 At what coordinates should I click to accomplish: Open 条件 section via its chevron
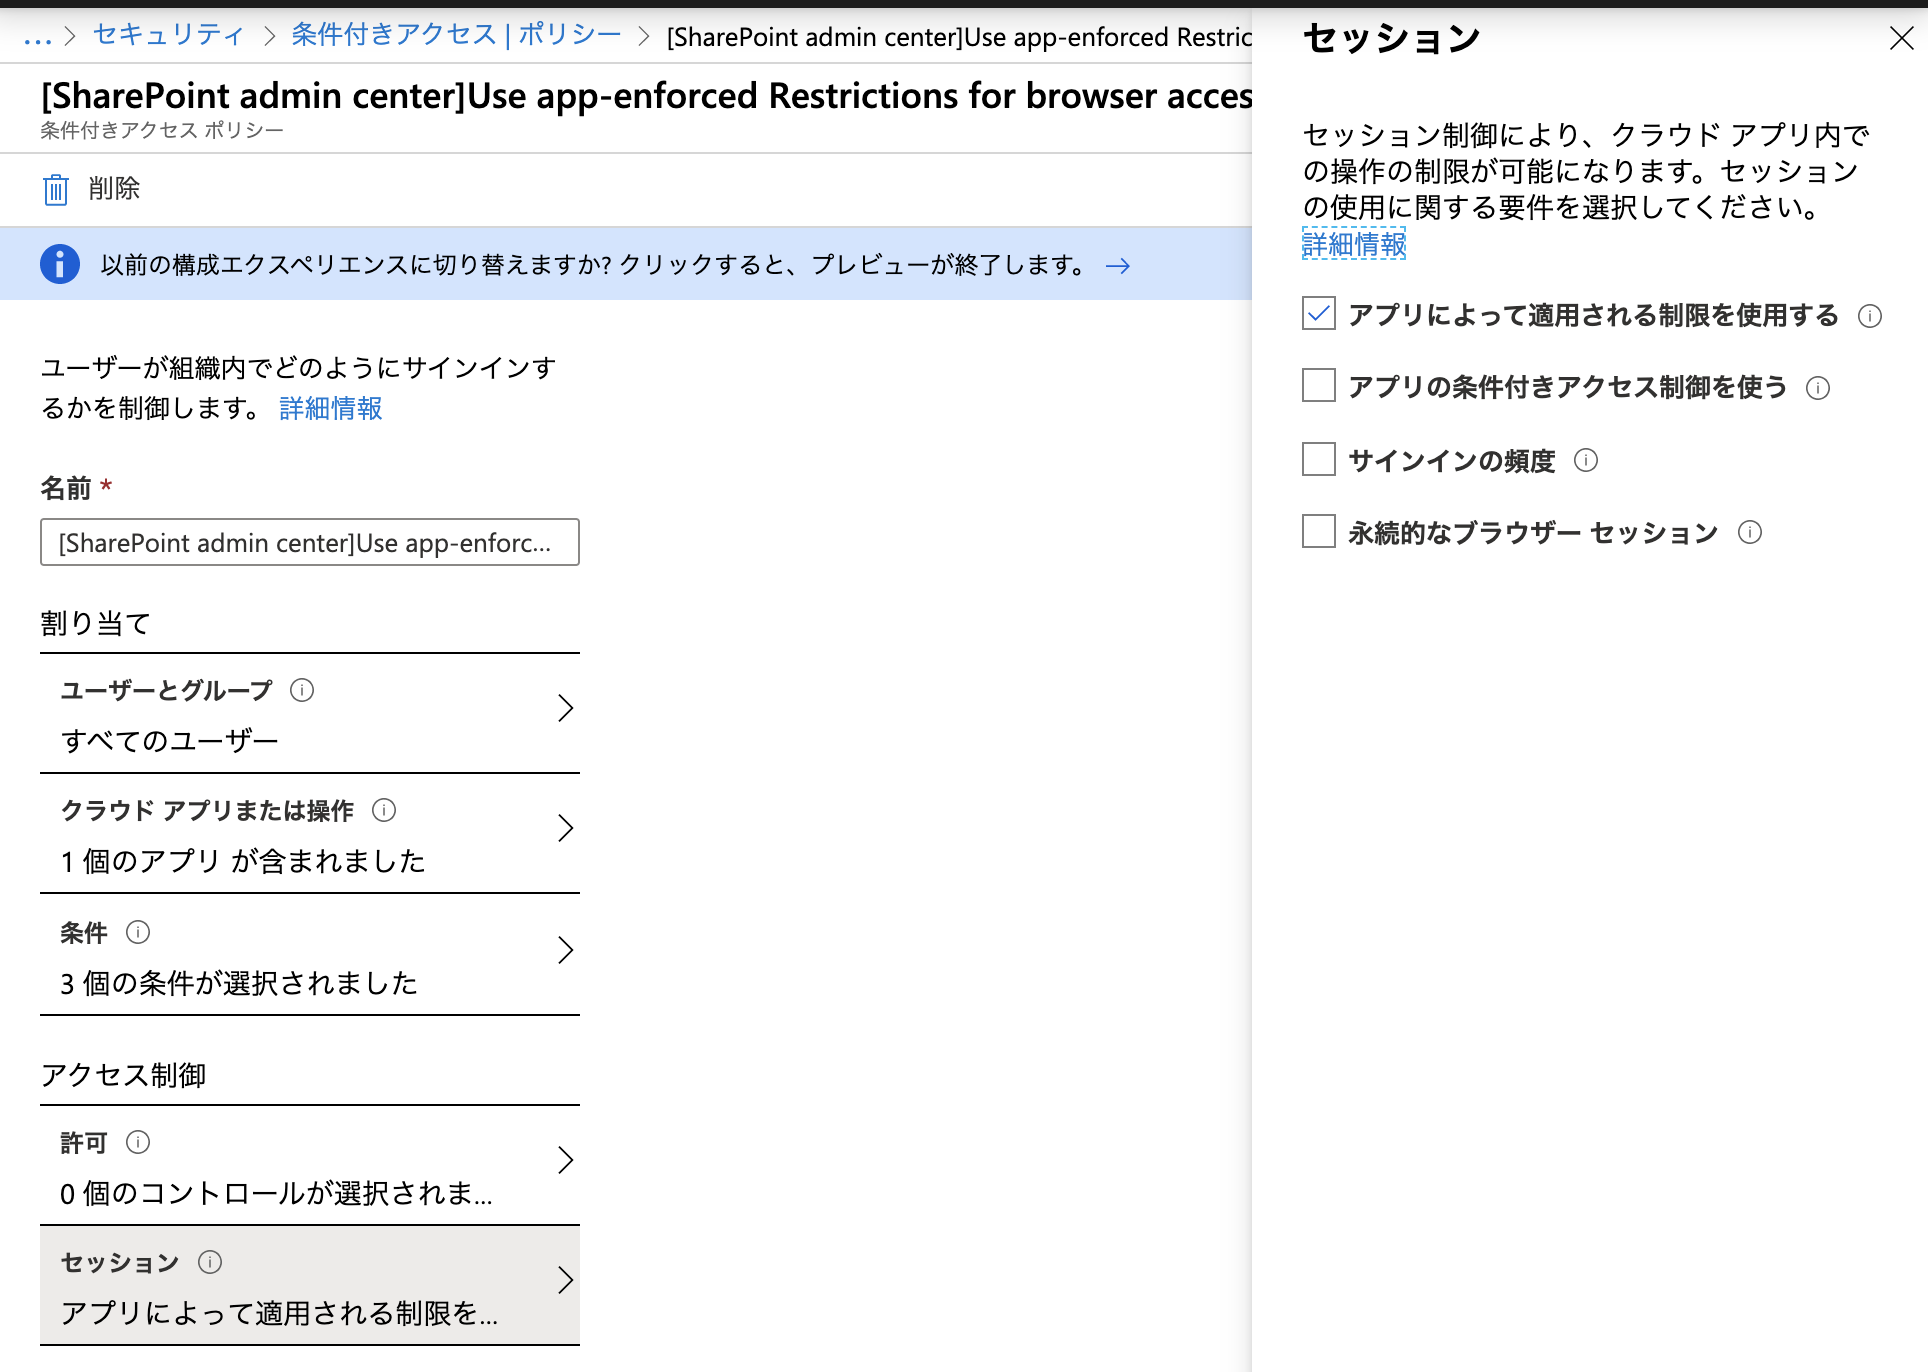pyautogui.click(x=565, y=950)
